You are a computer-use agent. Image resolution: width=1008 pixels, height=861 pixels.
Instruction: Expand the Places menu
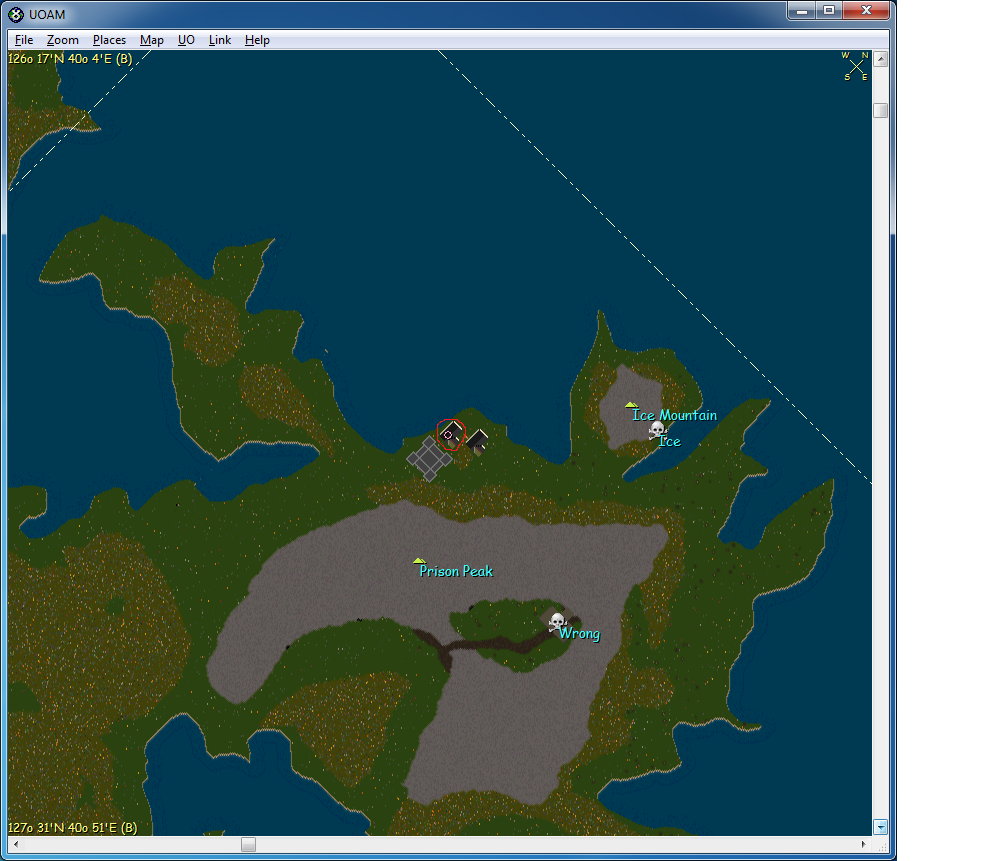[109, 40]
